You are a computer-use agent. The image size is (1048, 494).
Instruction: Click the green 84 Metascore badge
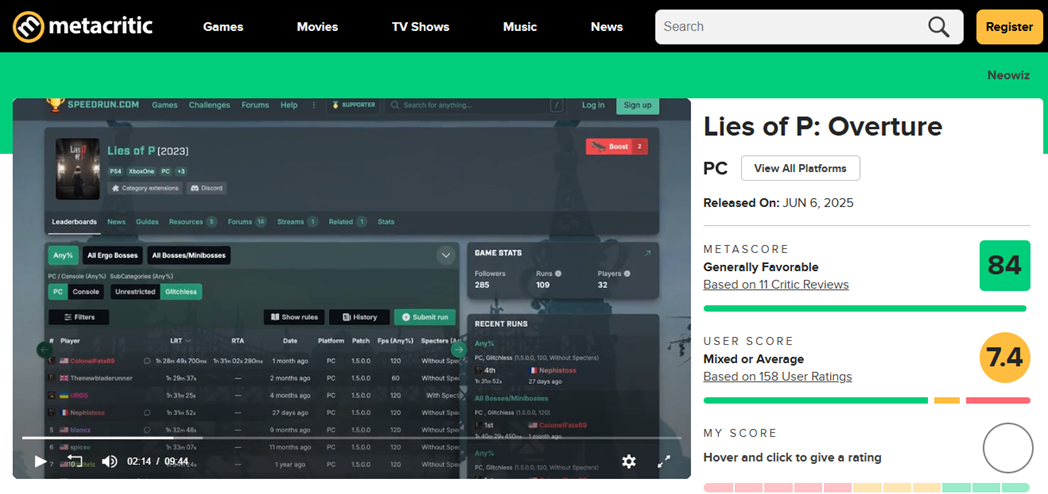pos(1004,266)
